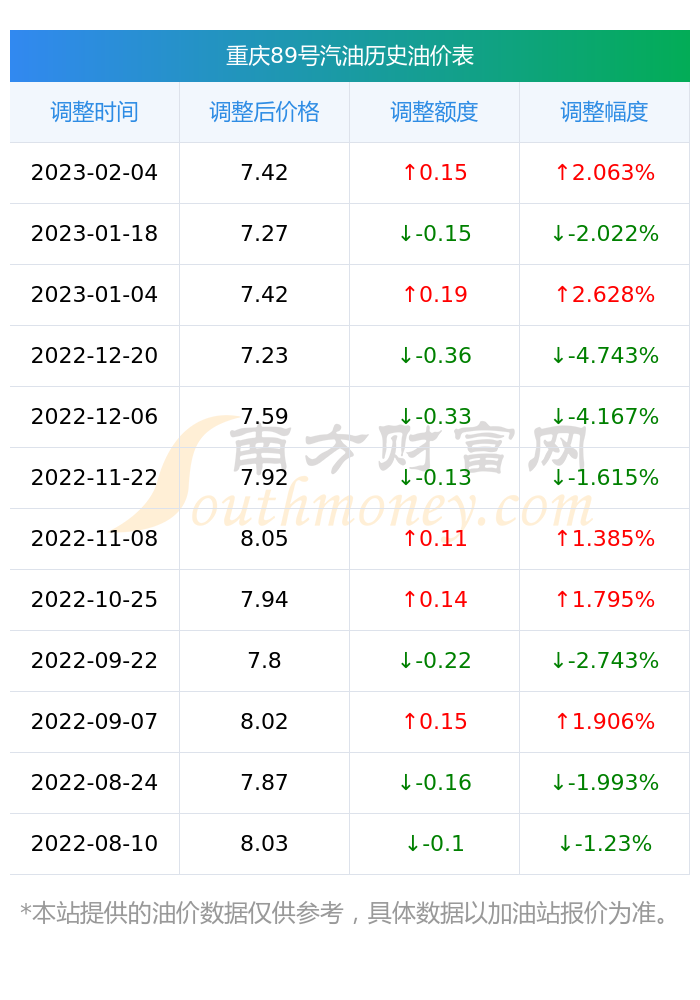Click the 2022-11-22 date cell
Image resolution: width=700 pixels, height=1000 pixels.
point(94,478)
